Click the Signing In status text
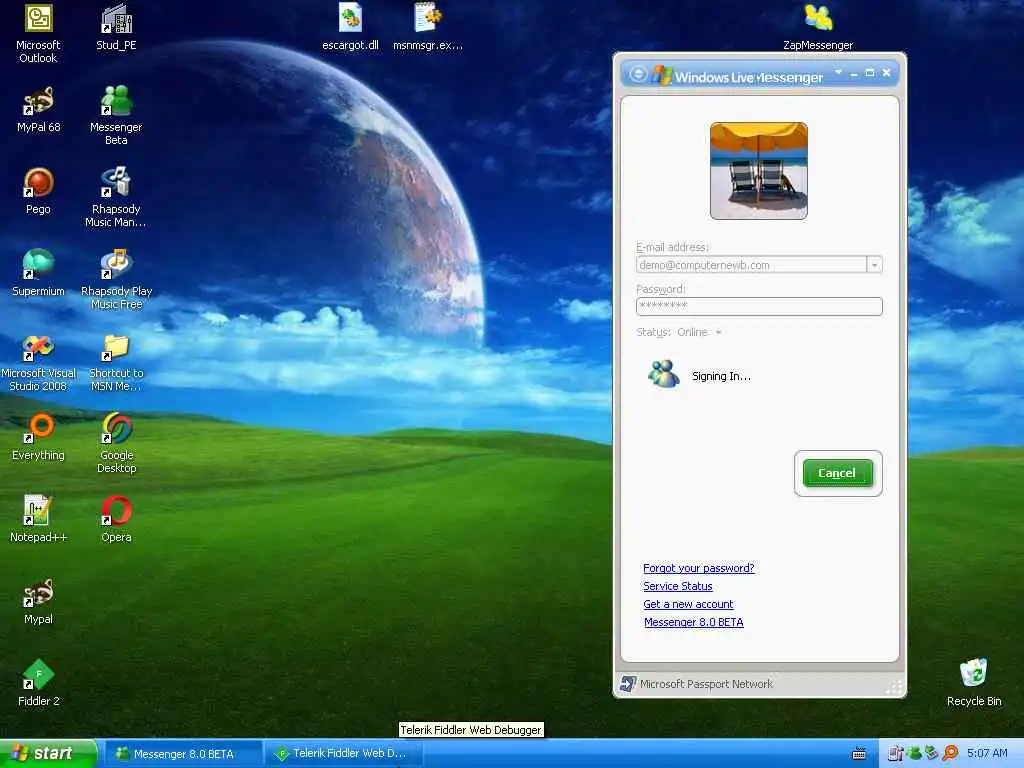Viewport: 1024px width, 768px height. (721, 376)
